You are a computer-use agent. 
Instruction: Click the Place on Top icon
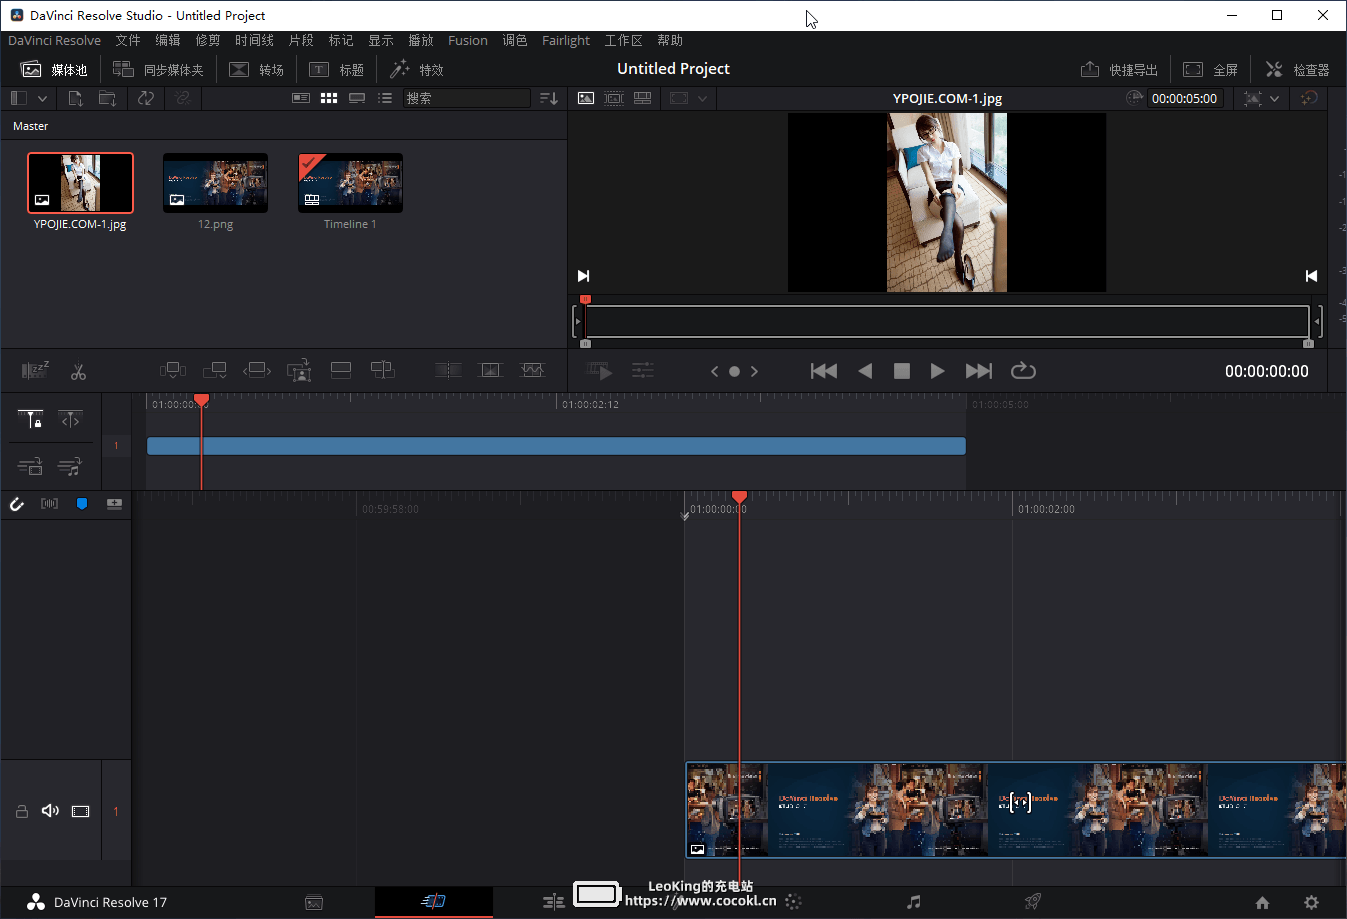tap(341, 371)
